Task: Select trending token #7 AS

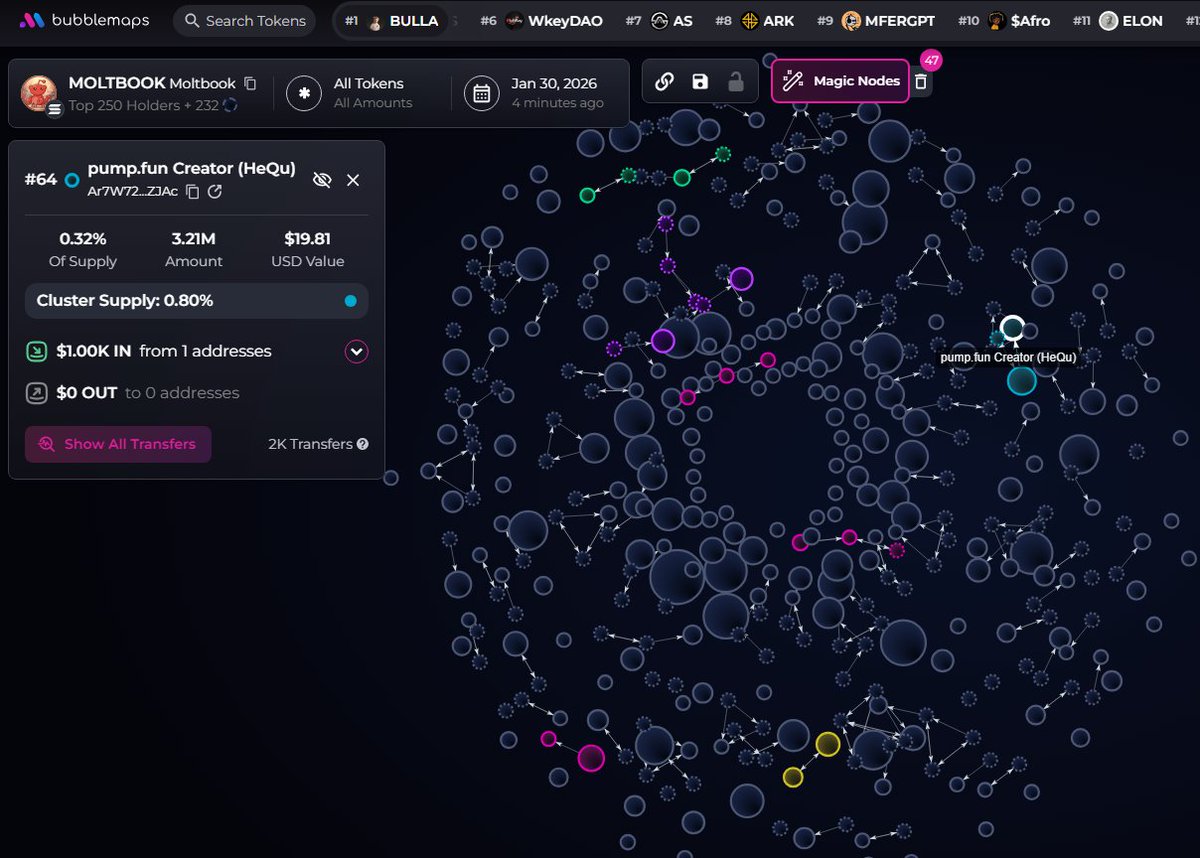Action: point(659,20)
